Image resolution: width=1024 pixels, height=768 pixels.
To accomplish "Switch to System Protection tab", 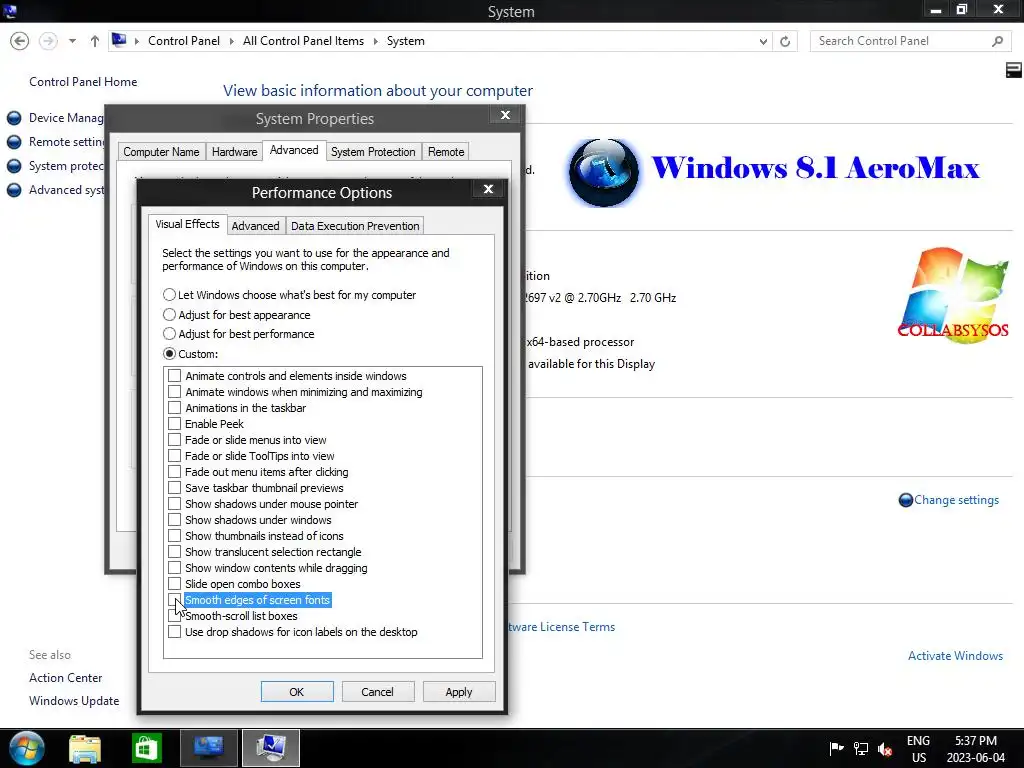I will click(373, 152).
